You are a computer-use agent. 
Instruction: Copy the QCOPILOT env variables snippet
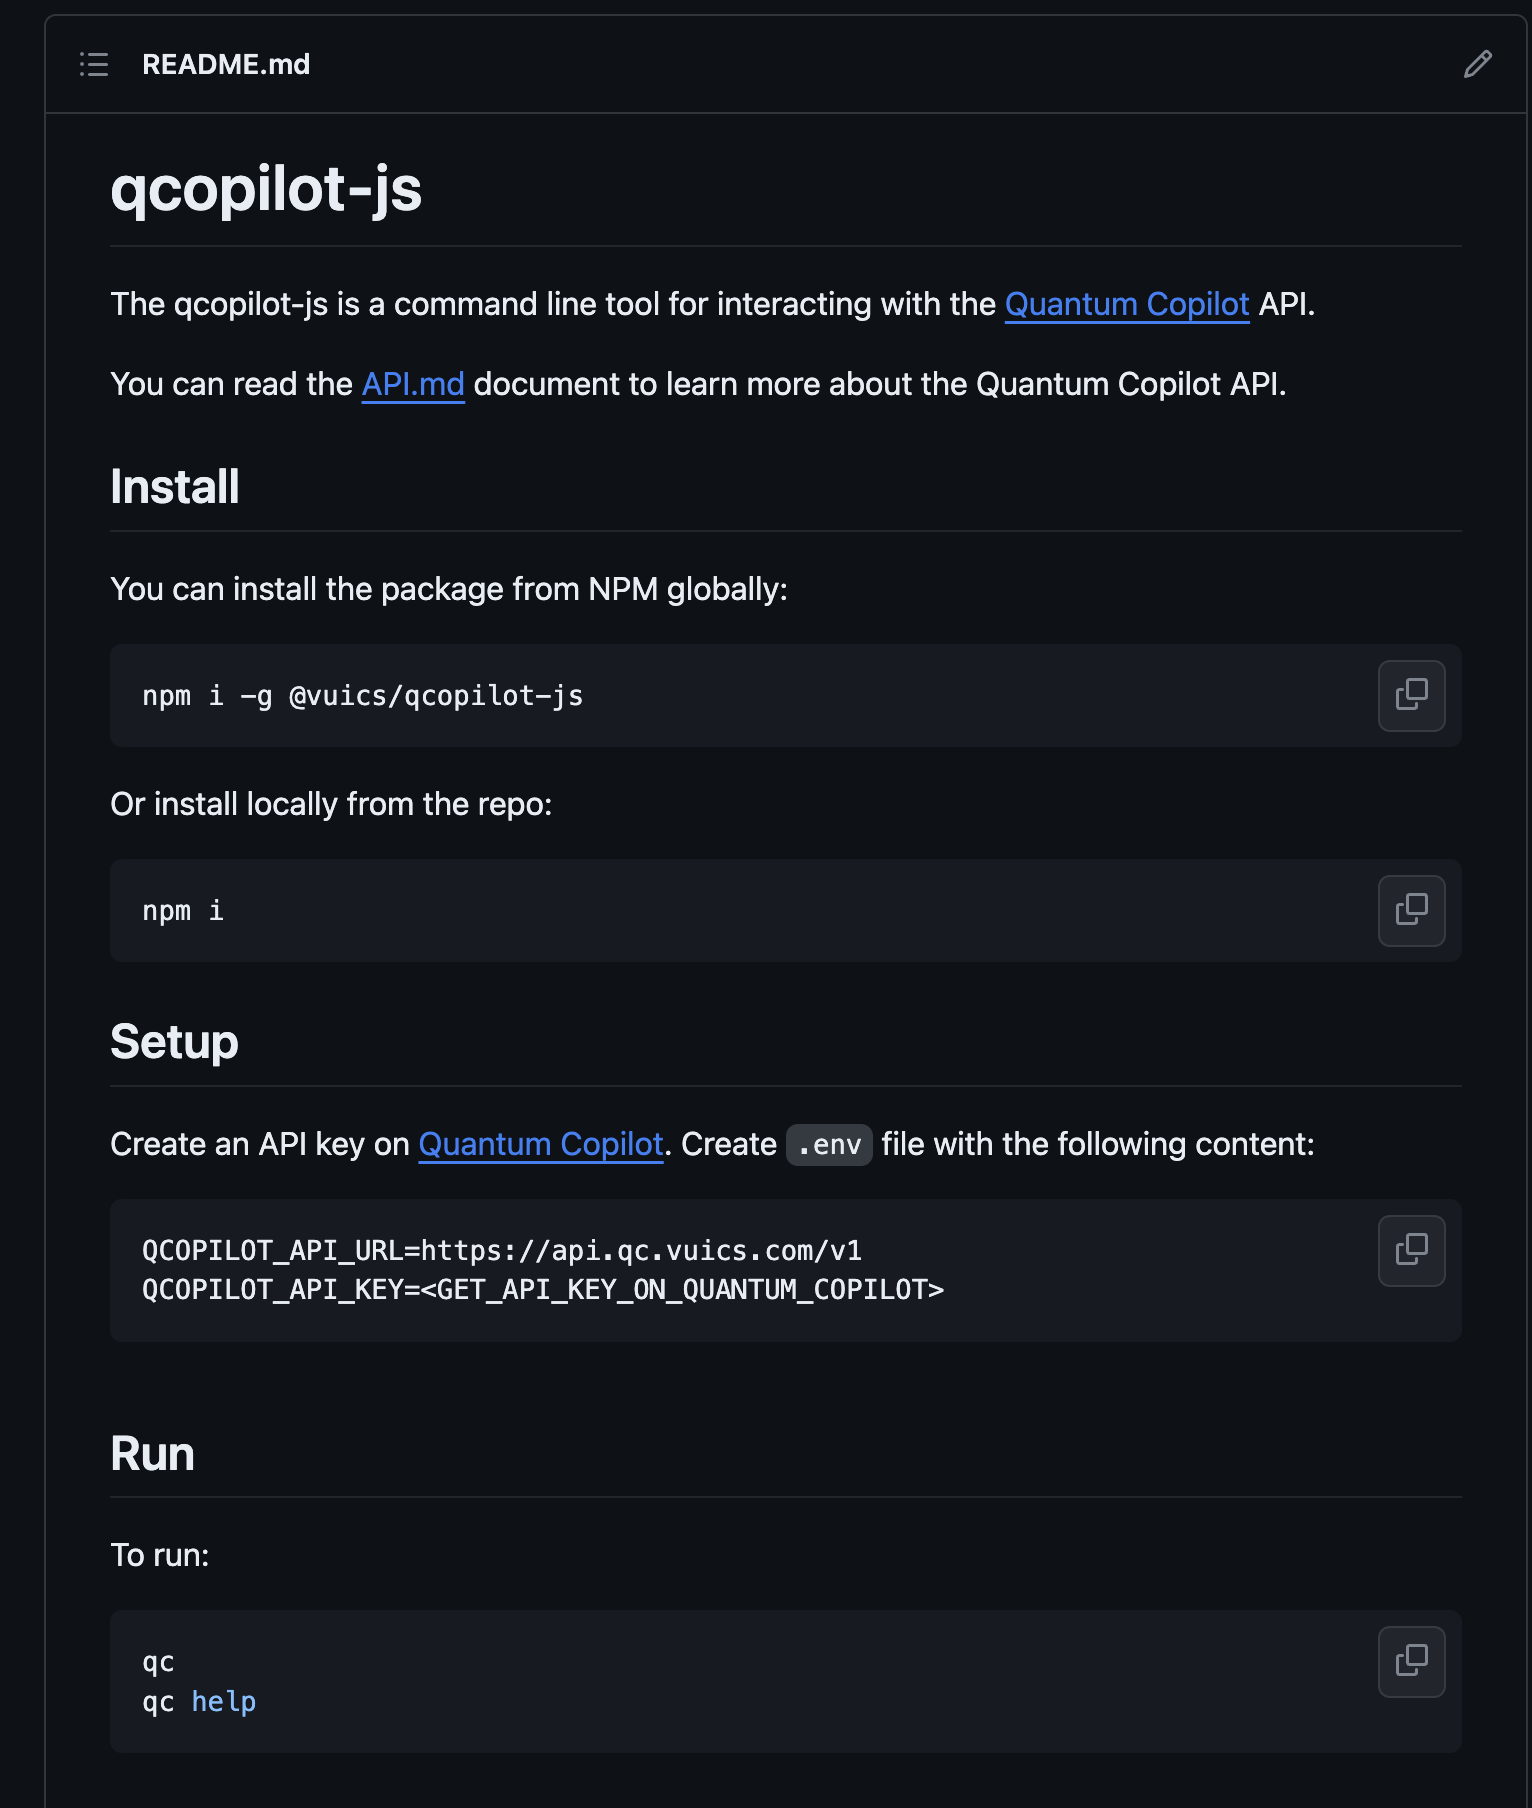pos(1411,1251)
